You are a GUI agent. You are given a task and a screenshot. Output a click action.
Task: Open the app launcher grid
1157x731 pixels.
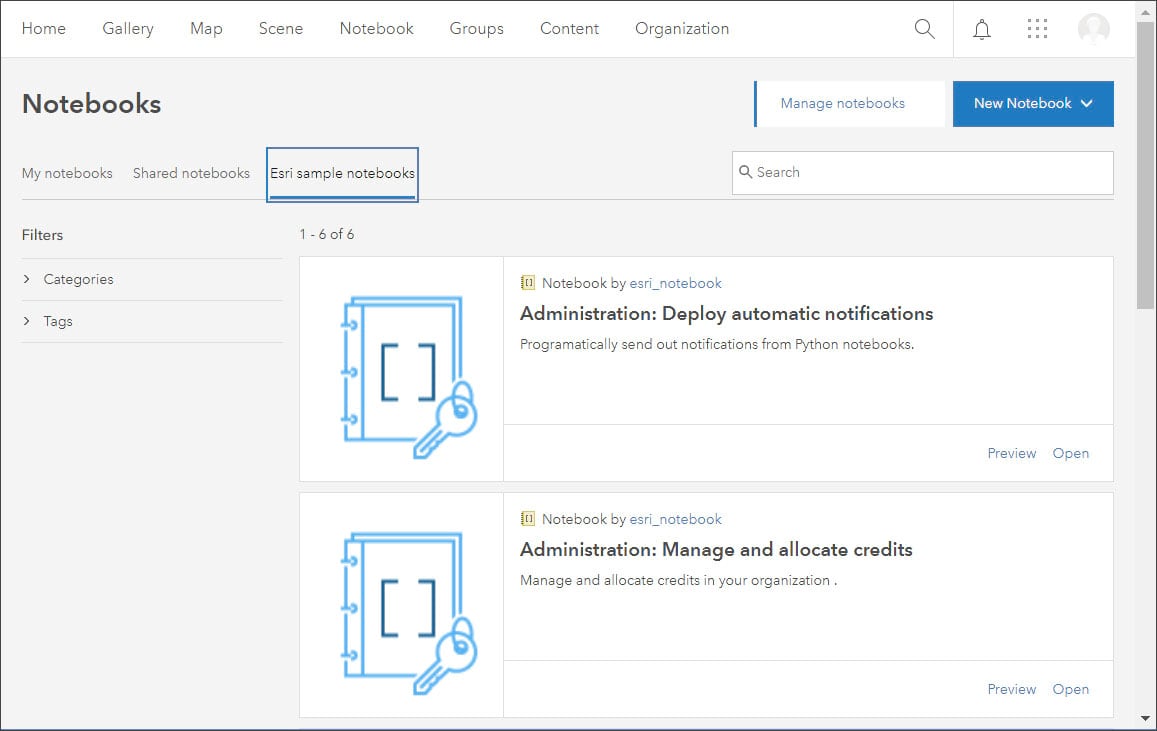[x=1038, y=29]
